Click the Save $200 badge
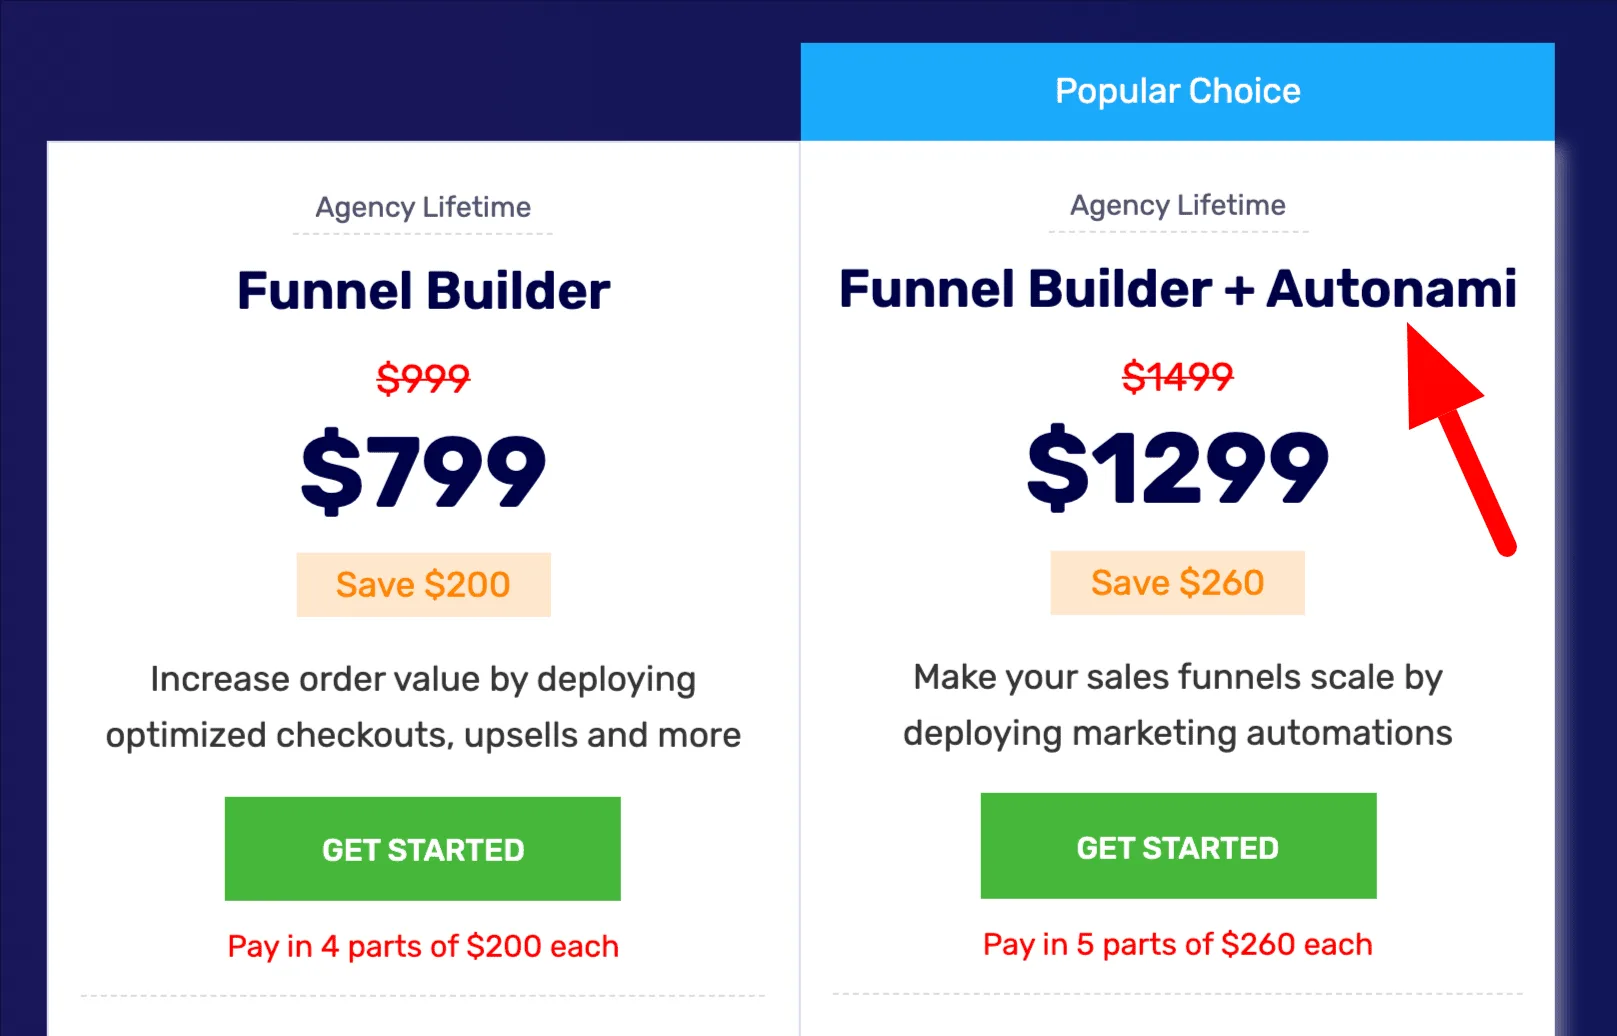This screenshot has width=1617, height=1036. tap(423, 585)
